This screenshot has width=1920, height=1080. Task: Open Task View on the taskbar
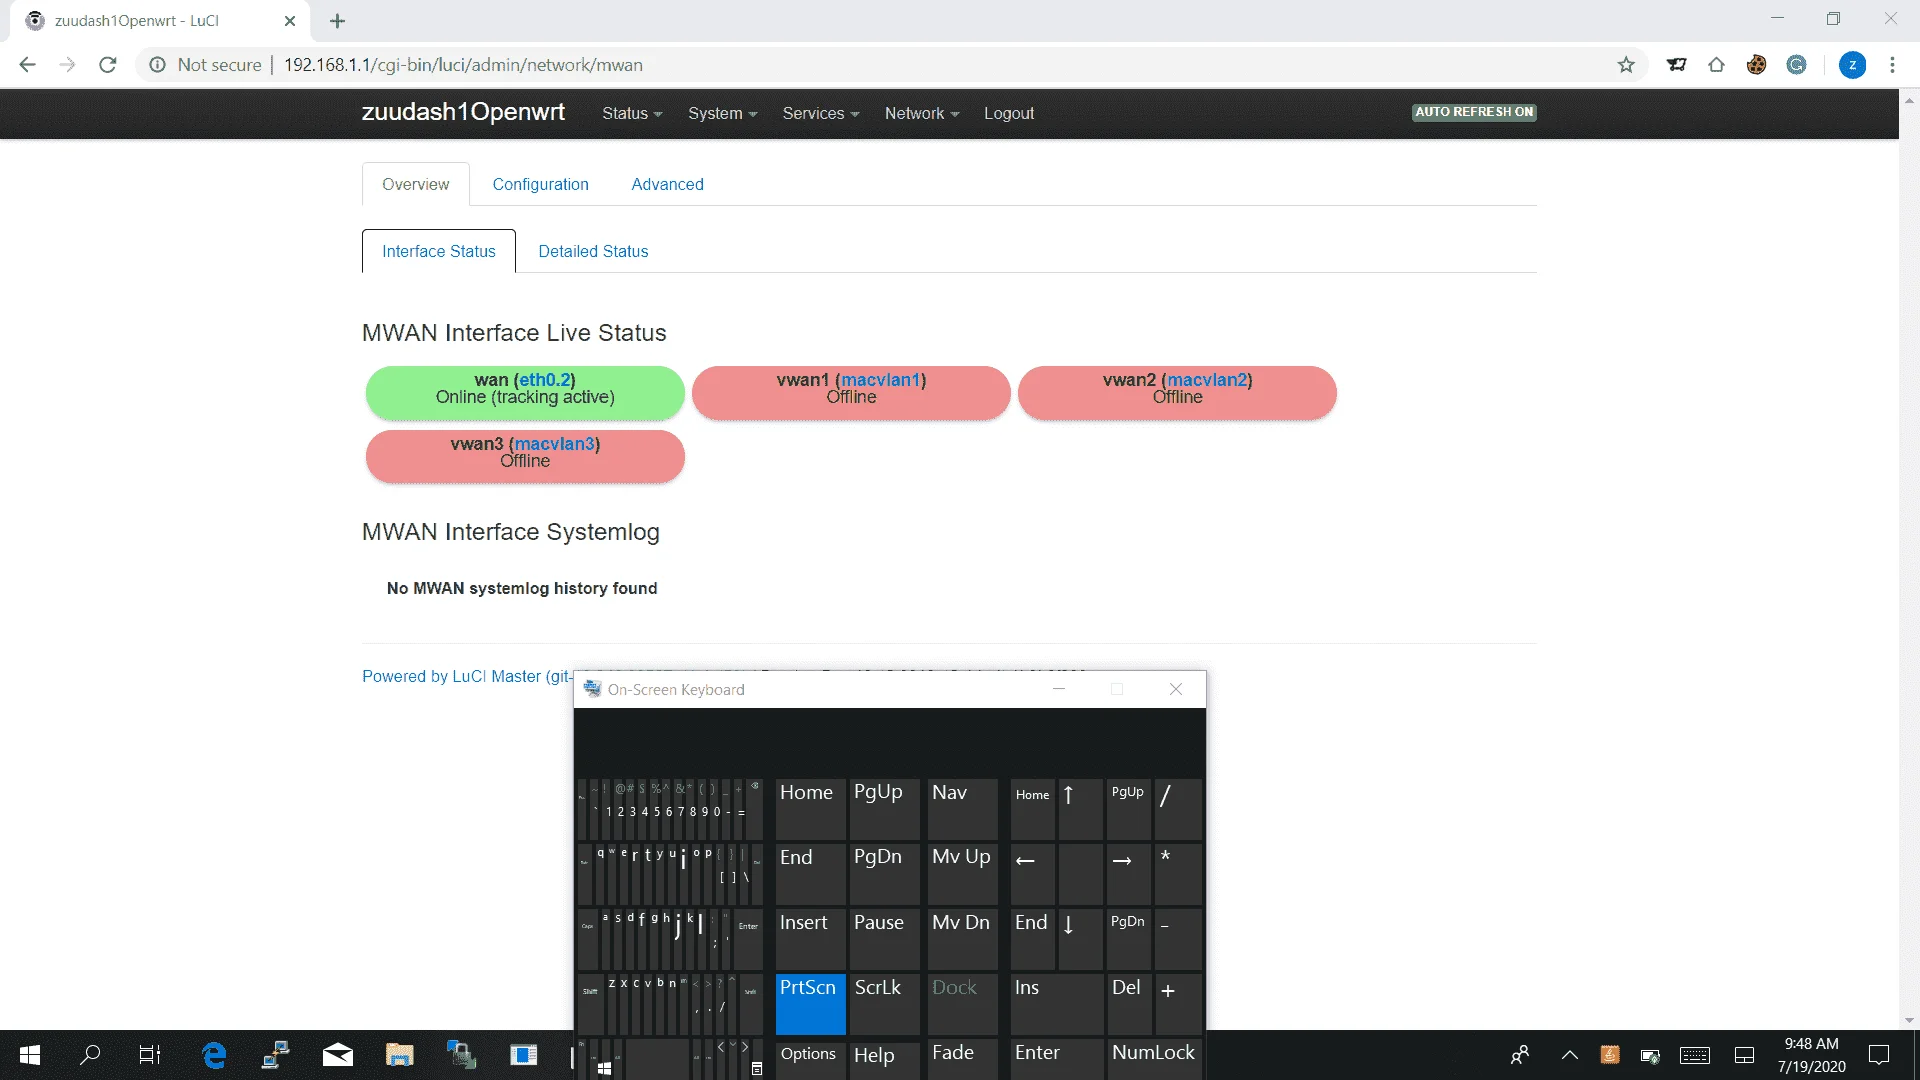150,1055
